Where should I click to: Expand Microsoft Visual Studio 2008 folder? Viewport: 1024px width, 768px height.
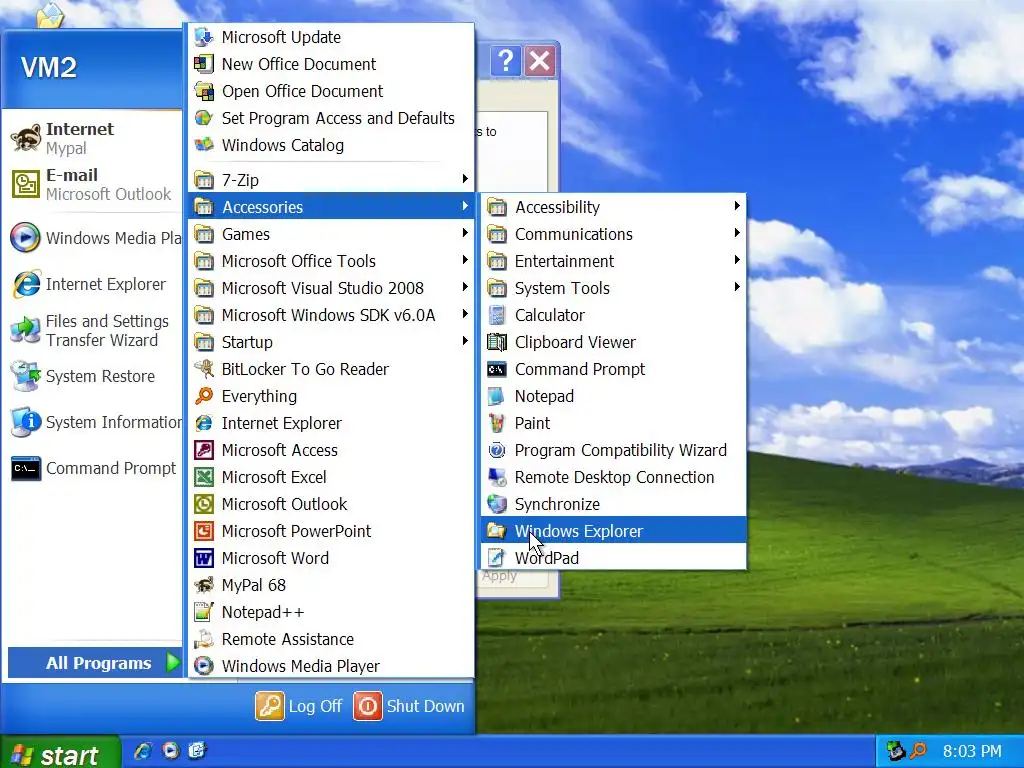click(x=331, y=288)
